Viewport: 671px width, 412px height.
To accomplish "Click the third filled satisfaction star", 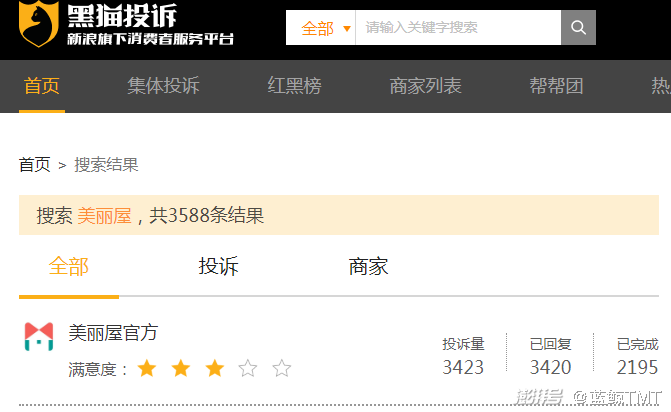I will 214,368.
